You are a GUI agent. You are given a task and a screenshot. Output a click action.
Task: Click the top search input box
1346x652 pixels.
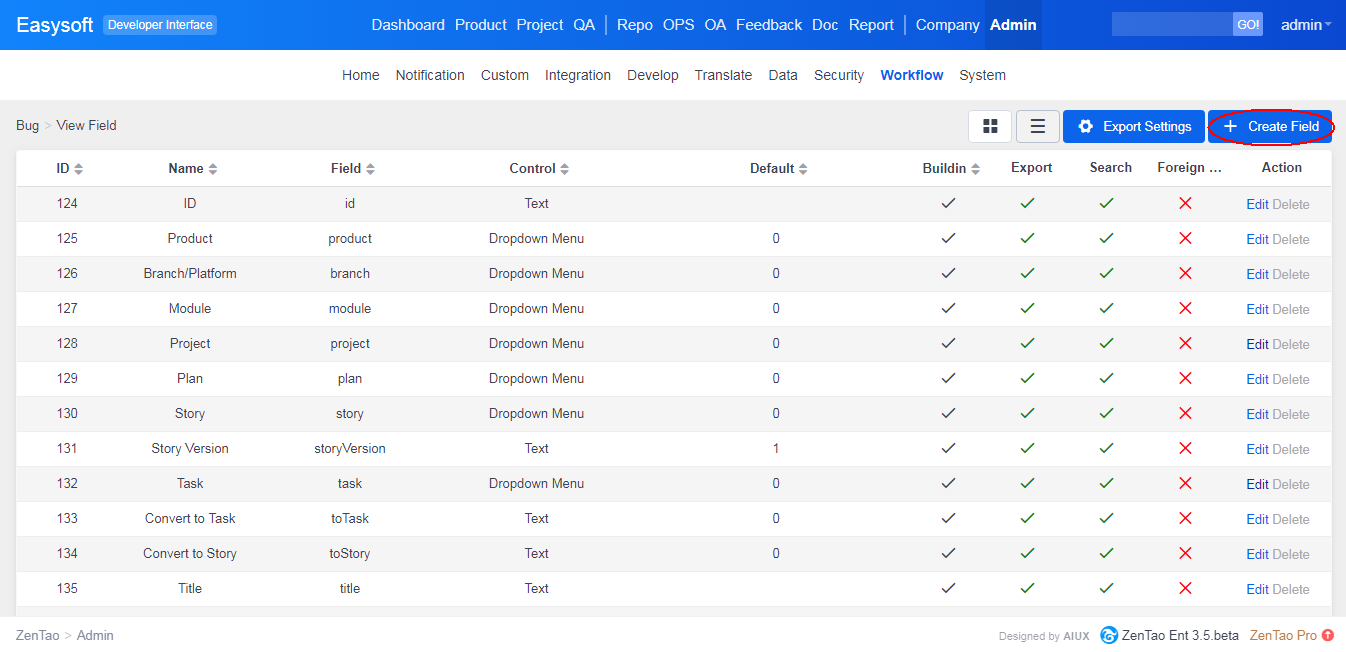(x=1172, y=25)
